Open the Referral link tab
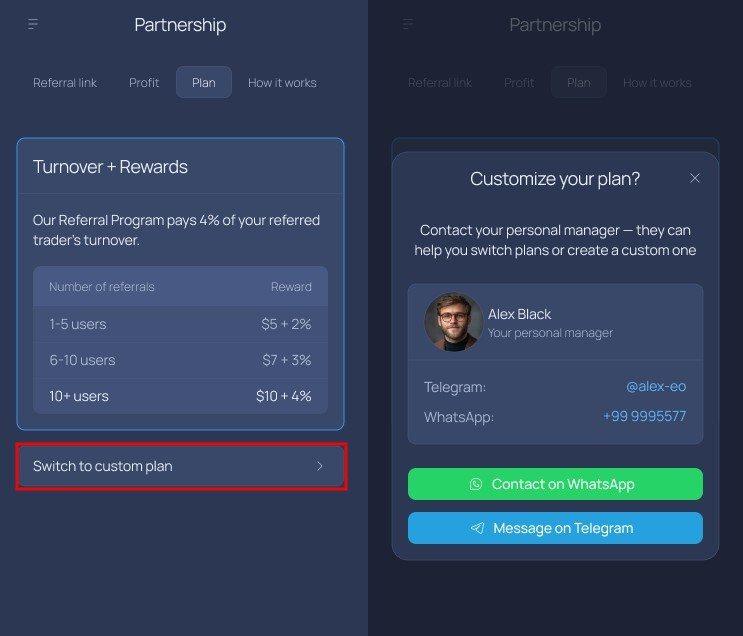743x636 pixels. point(65,83)
